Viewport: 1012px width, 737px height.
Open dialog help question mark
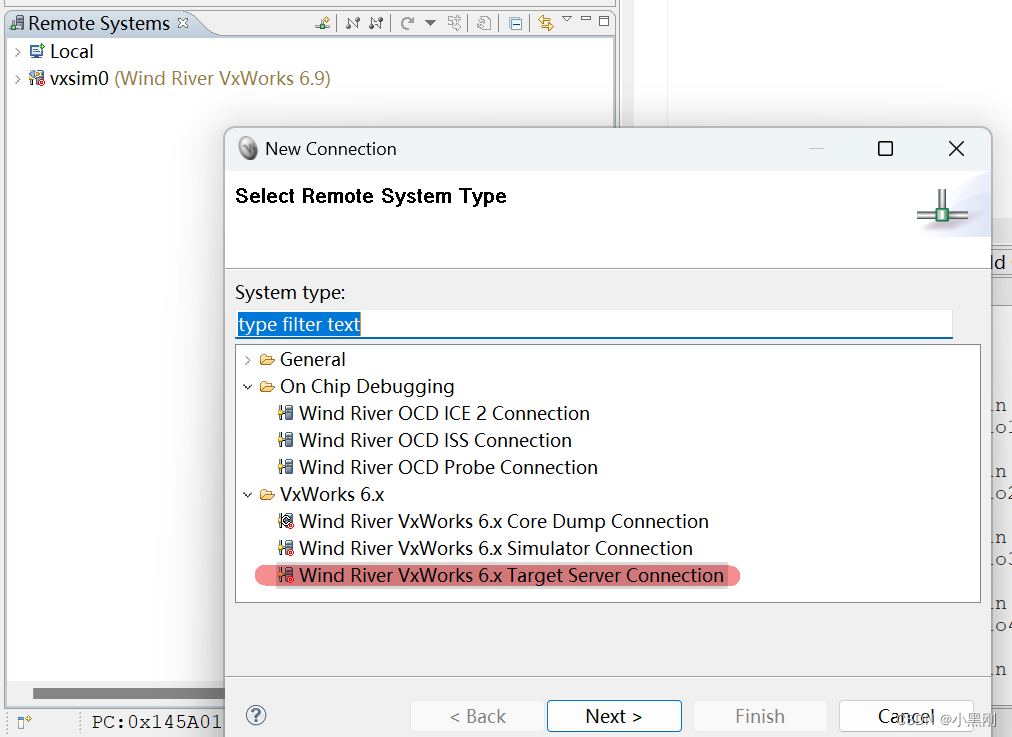256,715
